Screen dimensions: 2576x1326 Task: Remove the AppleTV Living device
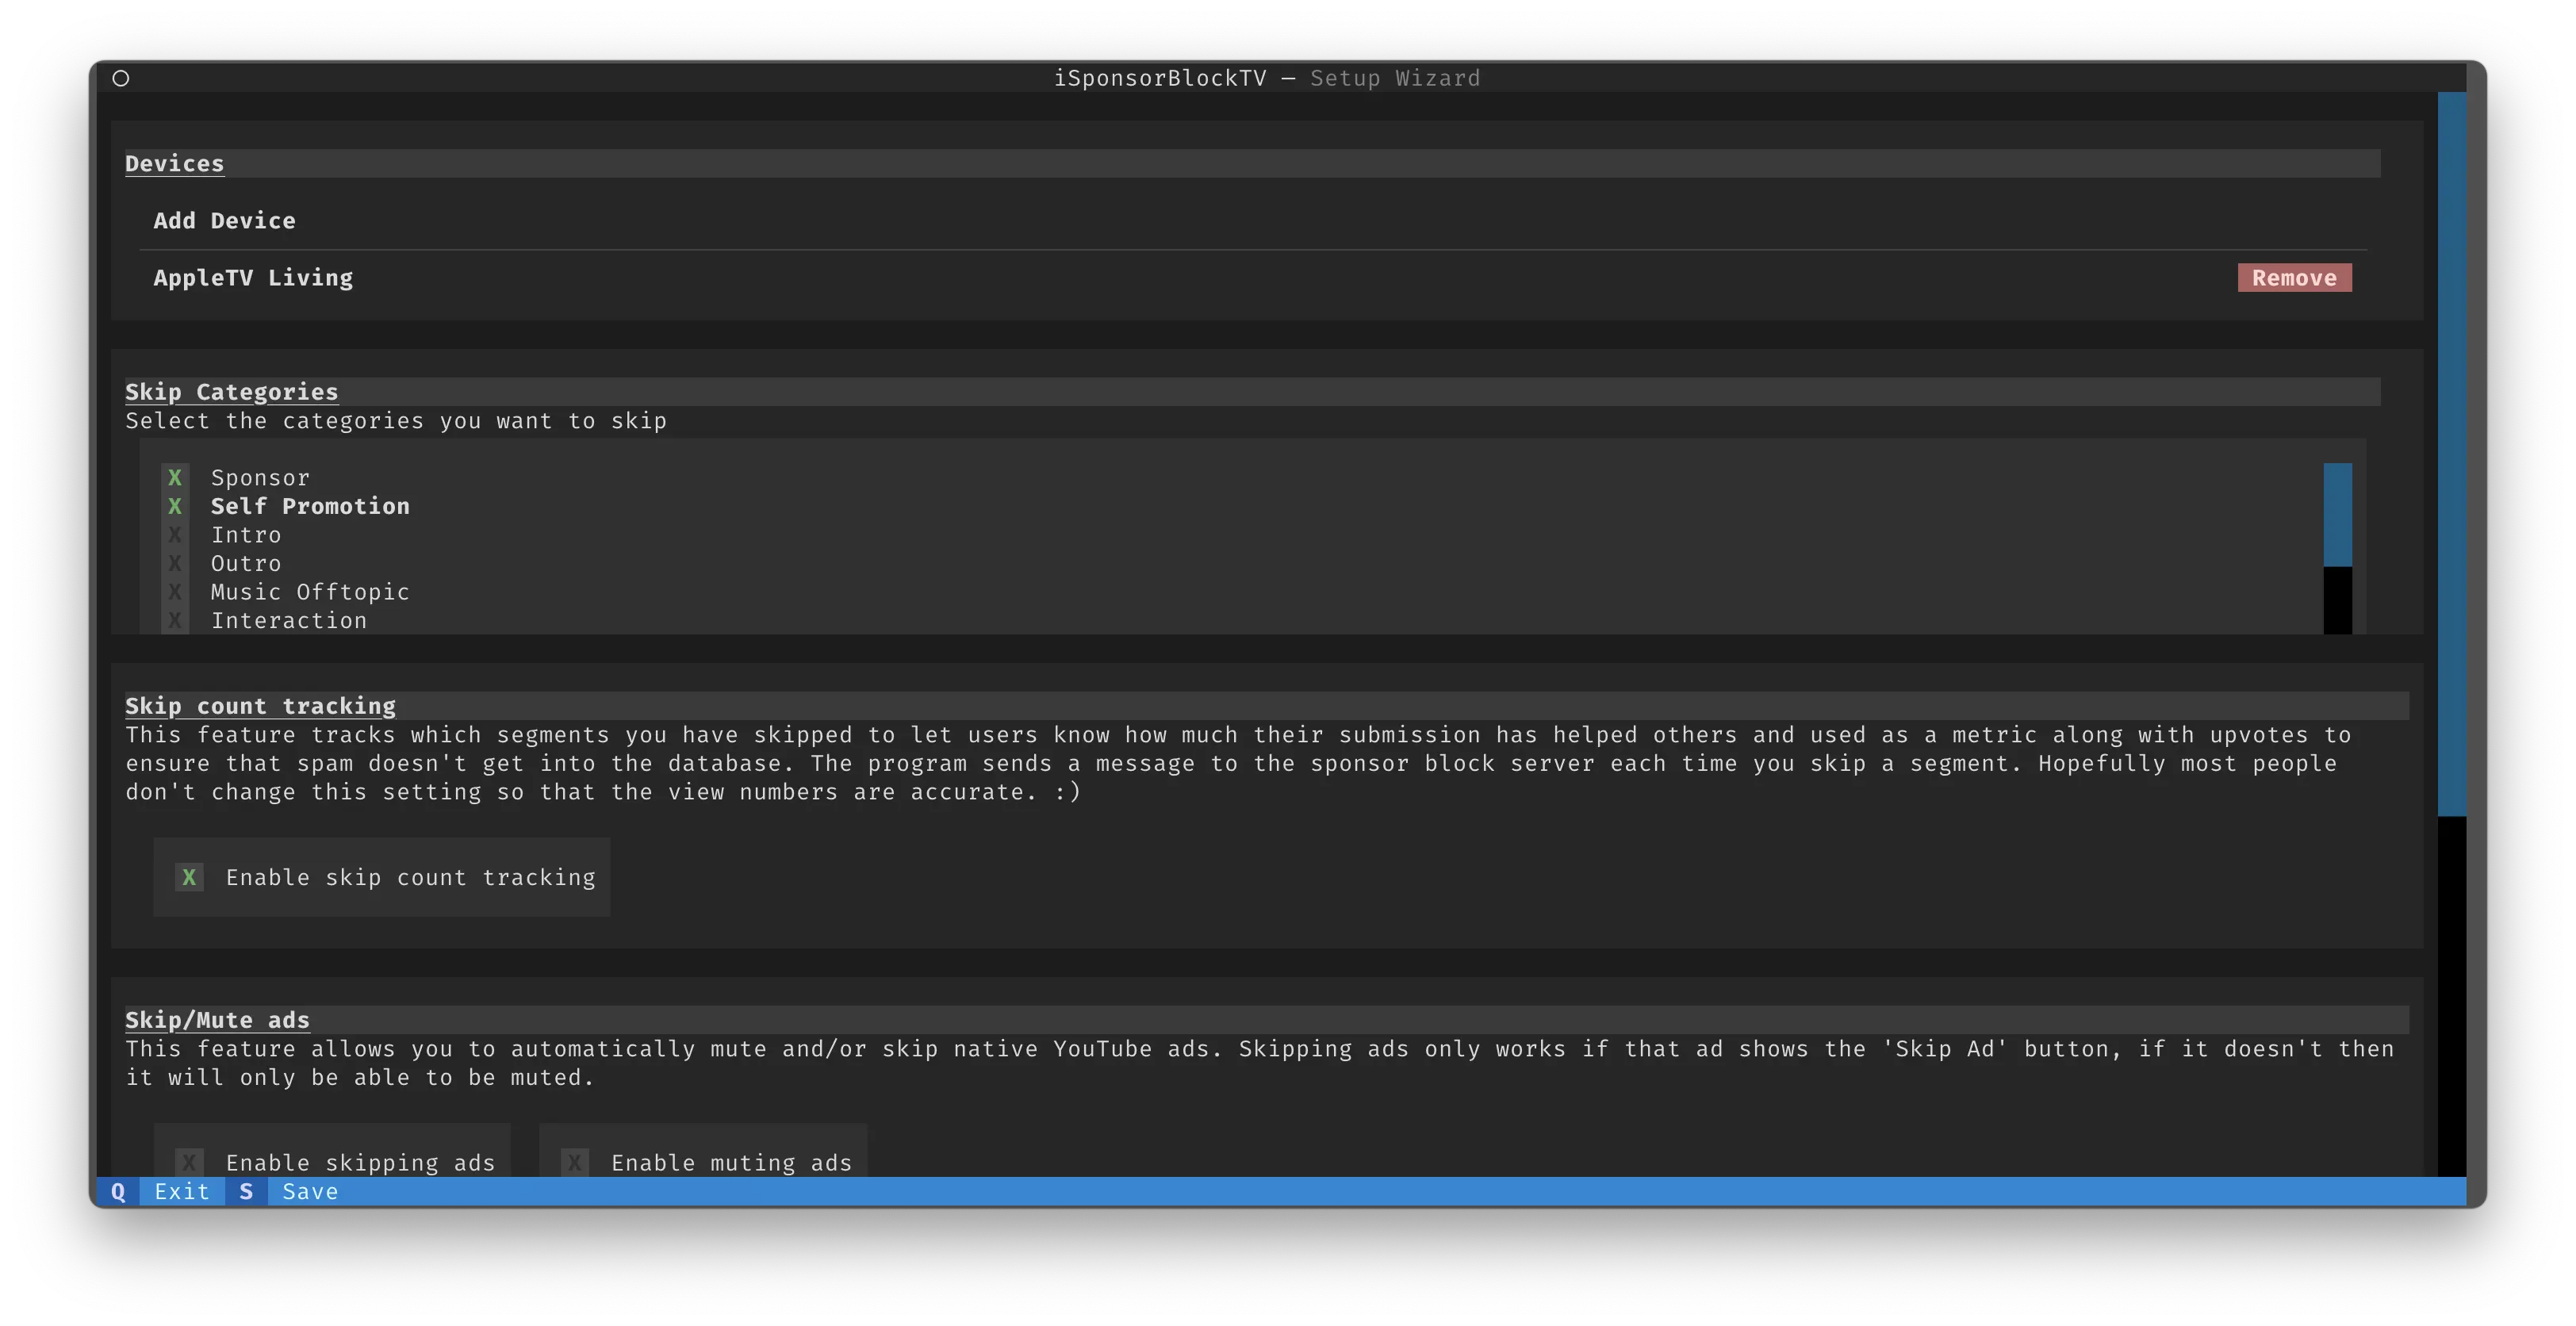click(x=2294, y=278)
